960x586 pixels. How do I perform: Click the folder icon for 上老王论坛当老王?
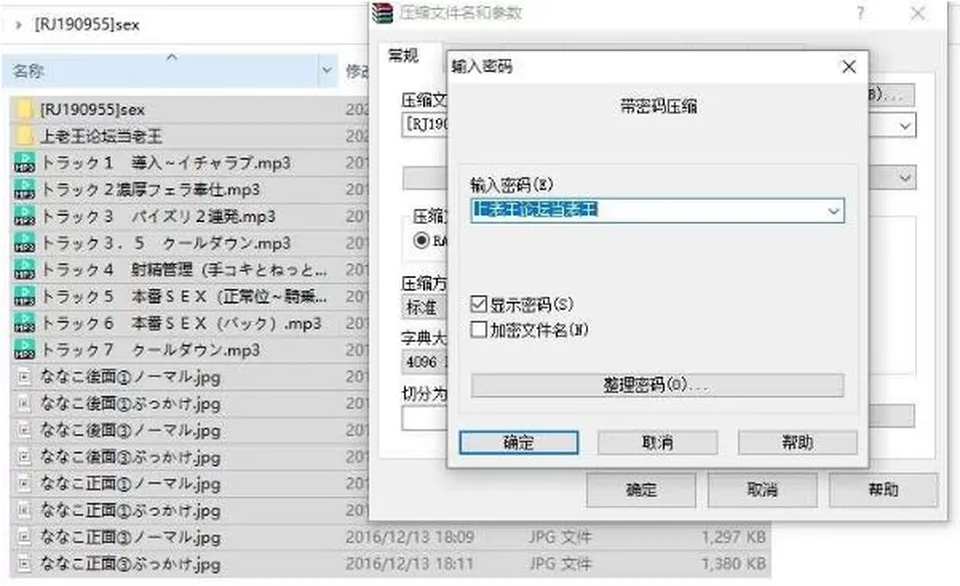[x=24, y=136]
